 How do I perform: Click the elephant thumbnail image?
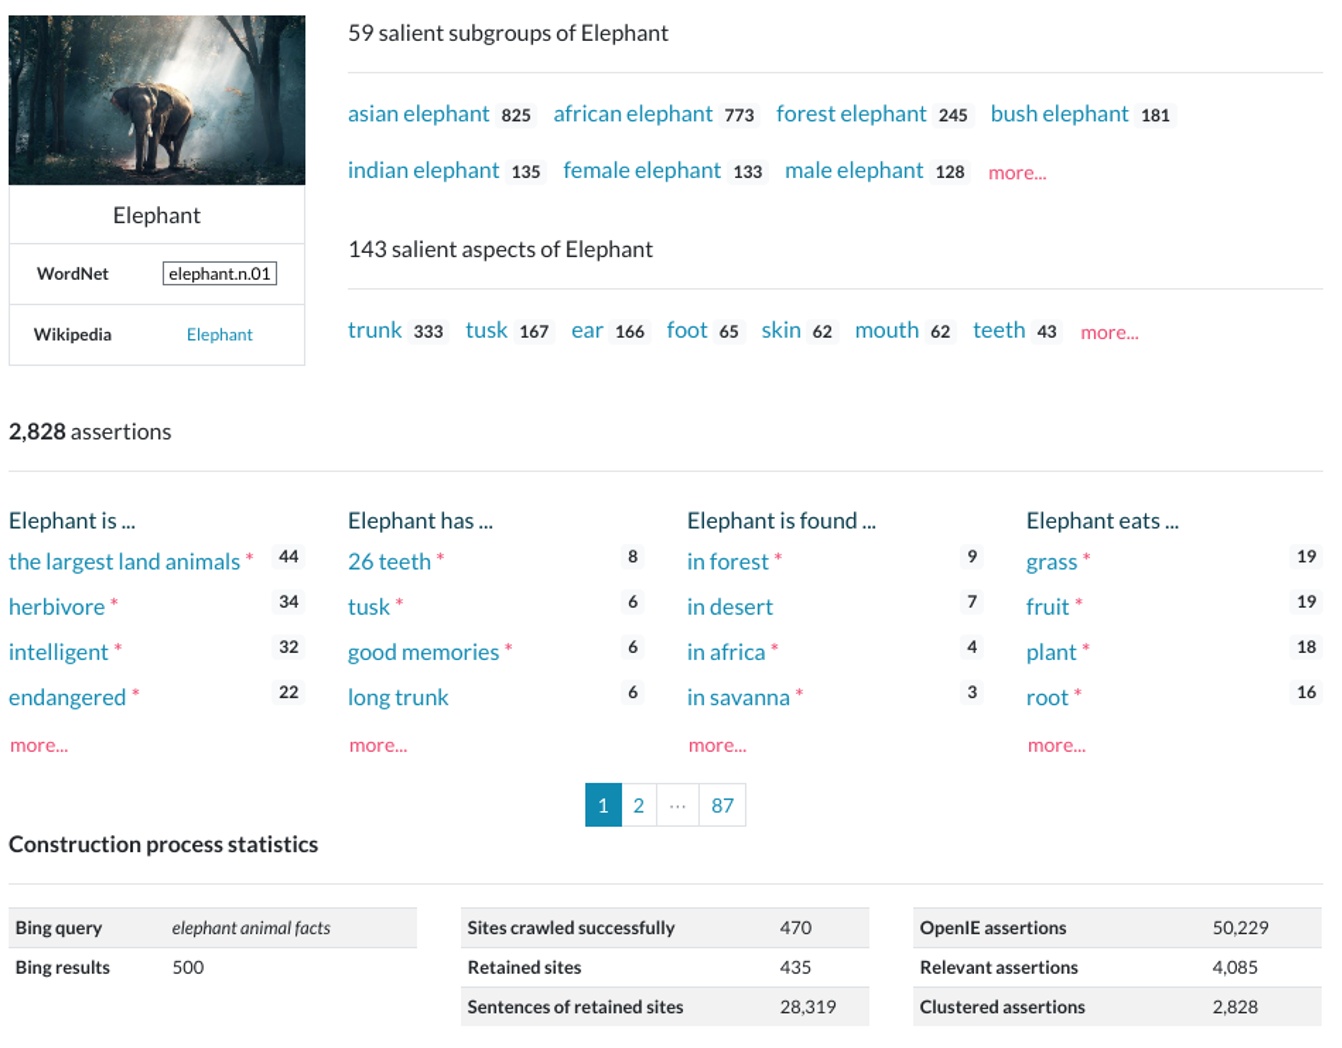pyautogui.click(x=157, y=100)
